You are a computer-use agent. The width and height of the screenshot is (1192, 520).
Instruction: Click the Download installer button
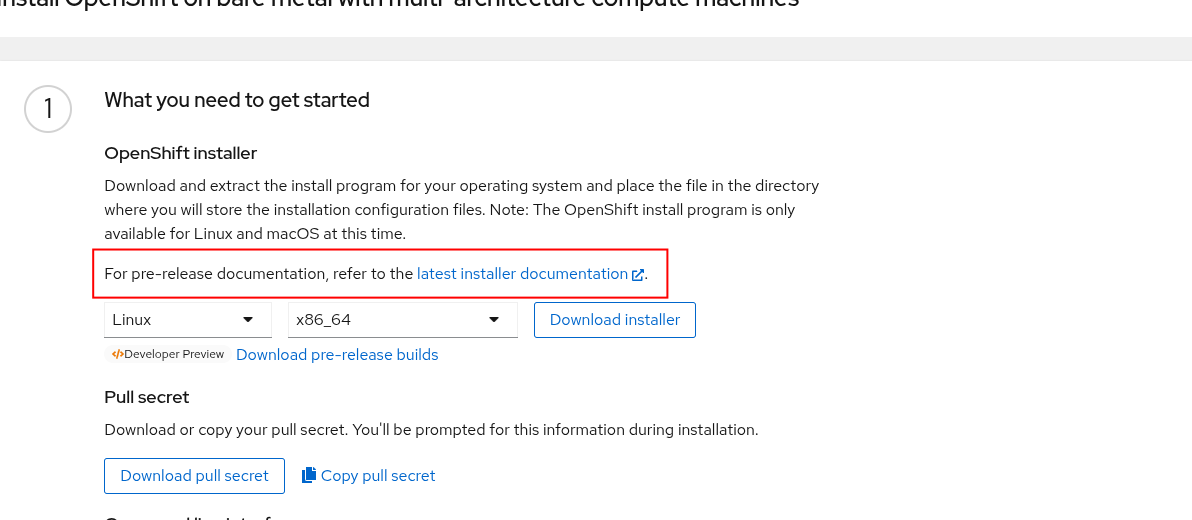(x=615, y=320)
